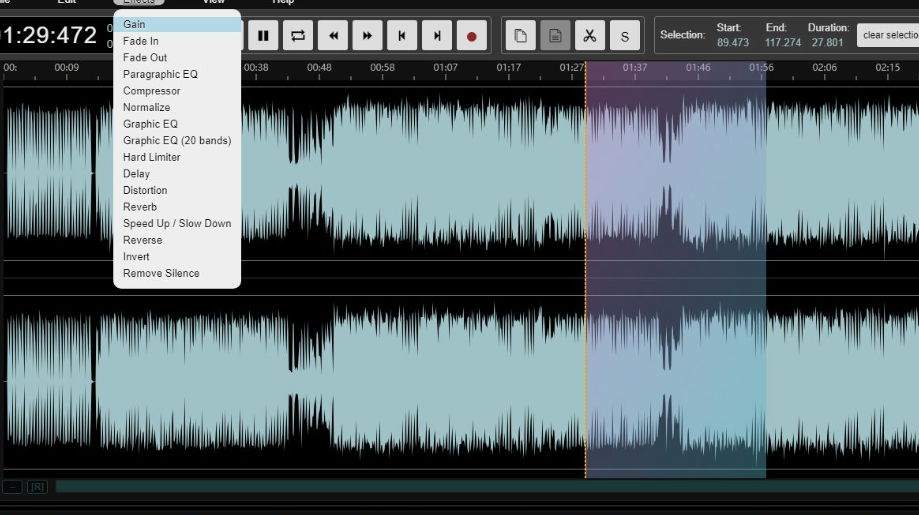The width and height of the screenshot is (919, 515).
Task: Click the 01:46 ruler mark
Action: tap(698, 67)
